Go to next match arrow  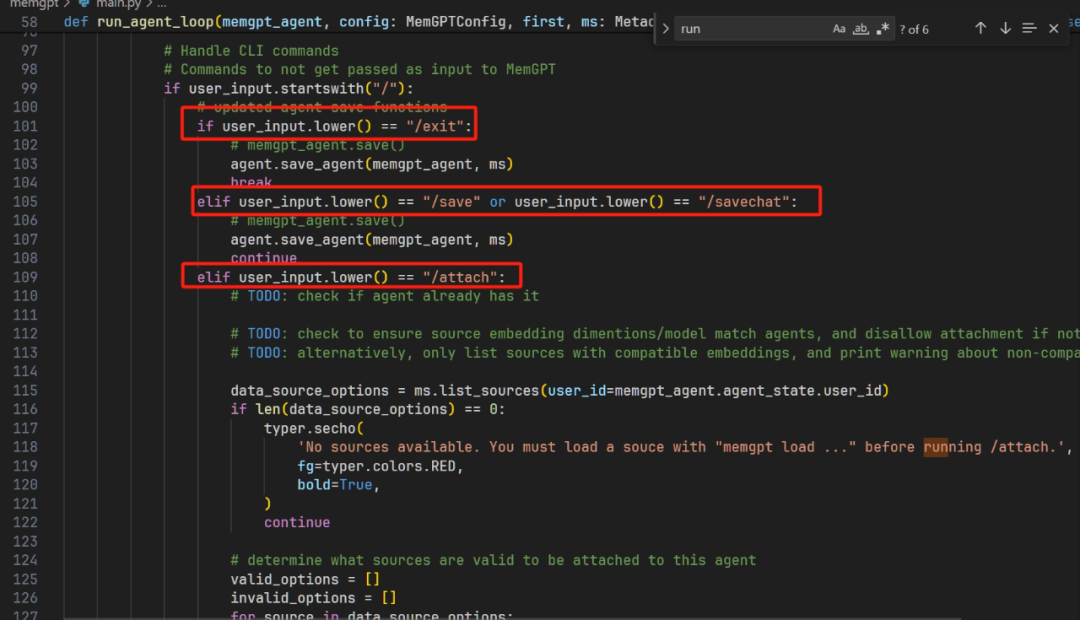pyautogui.click(x=1005, y=29)
